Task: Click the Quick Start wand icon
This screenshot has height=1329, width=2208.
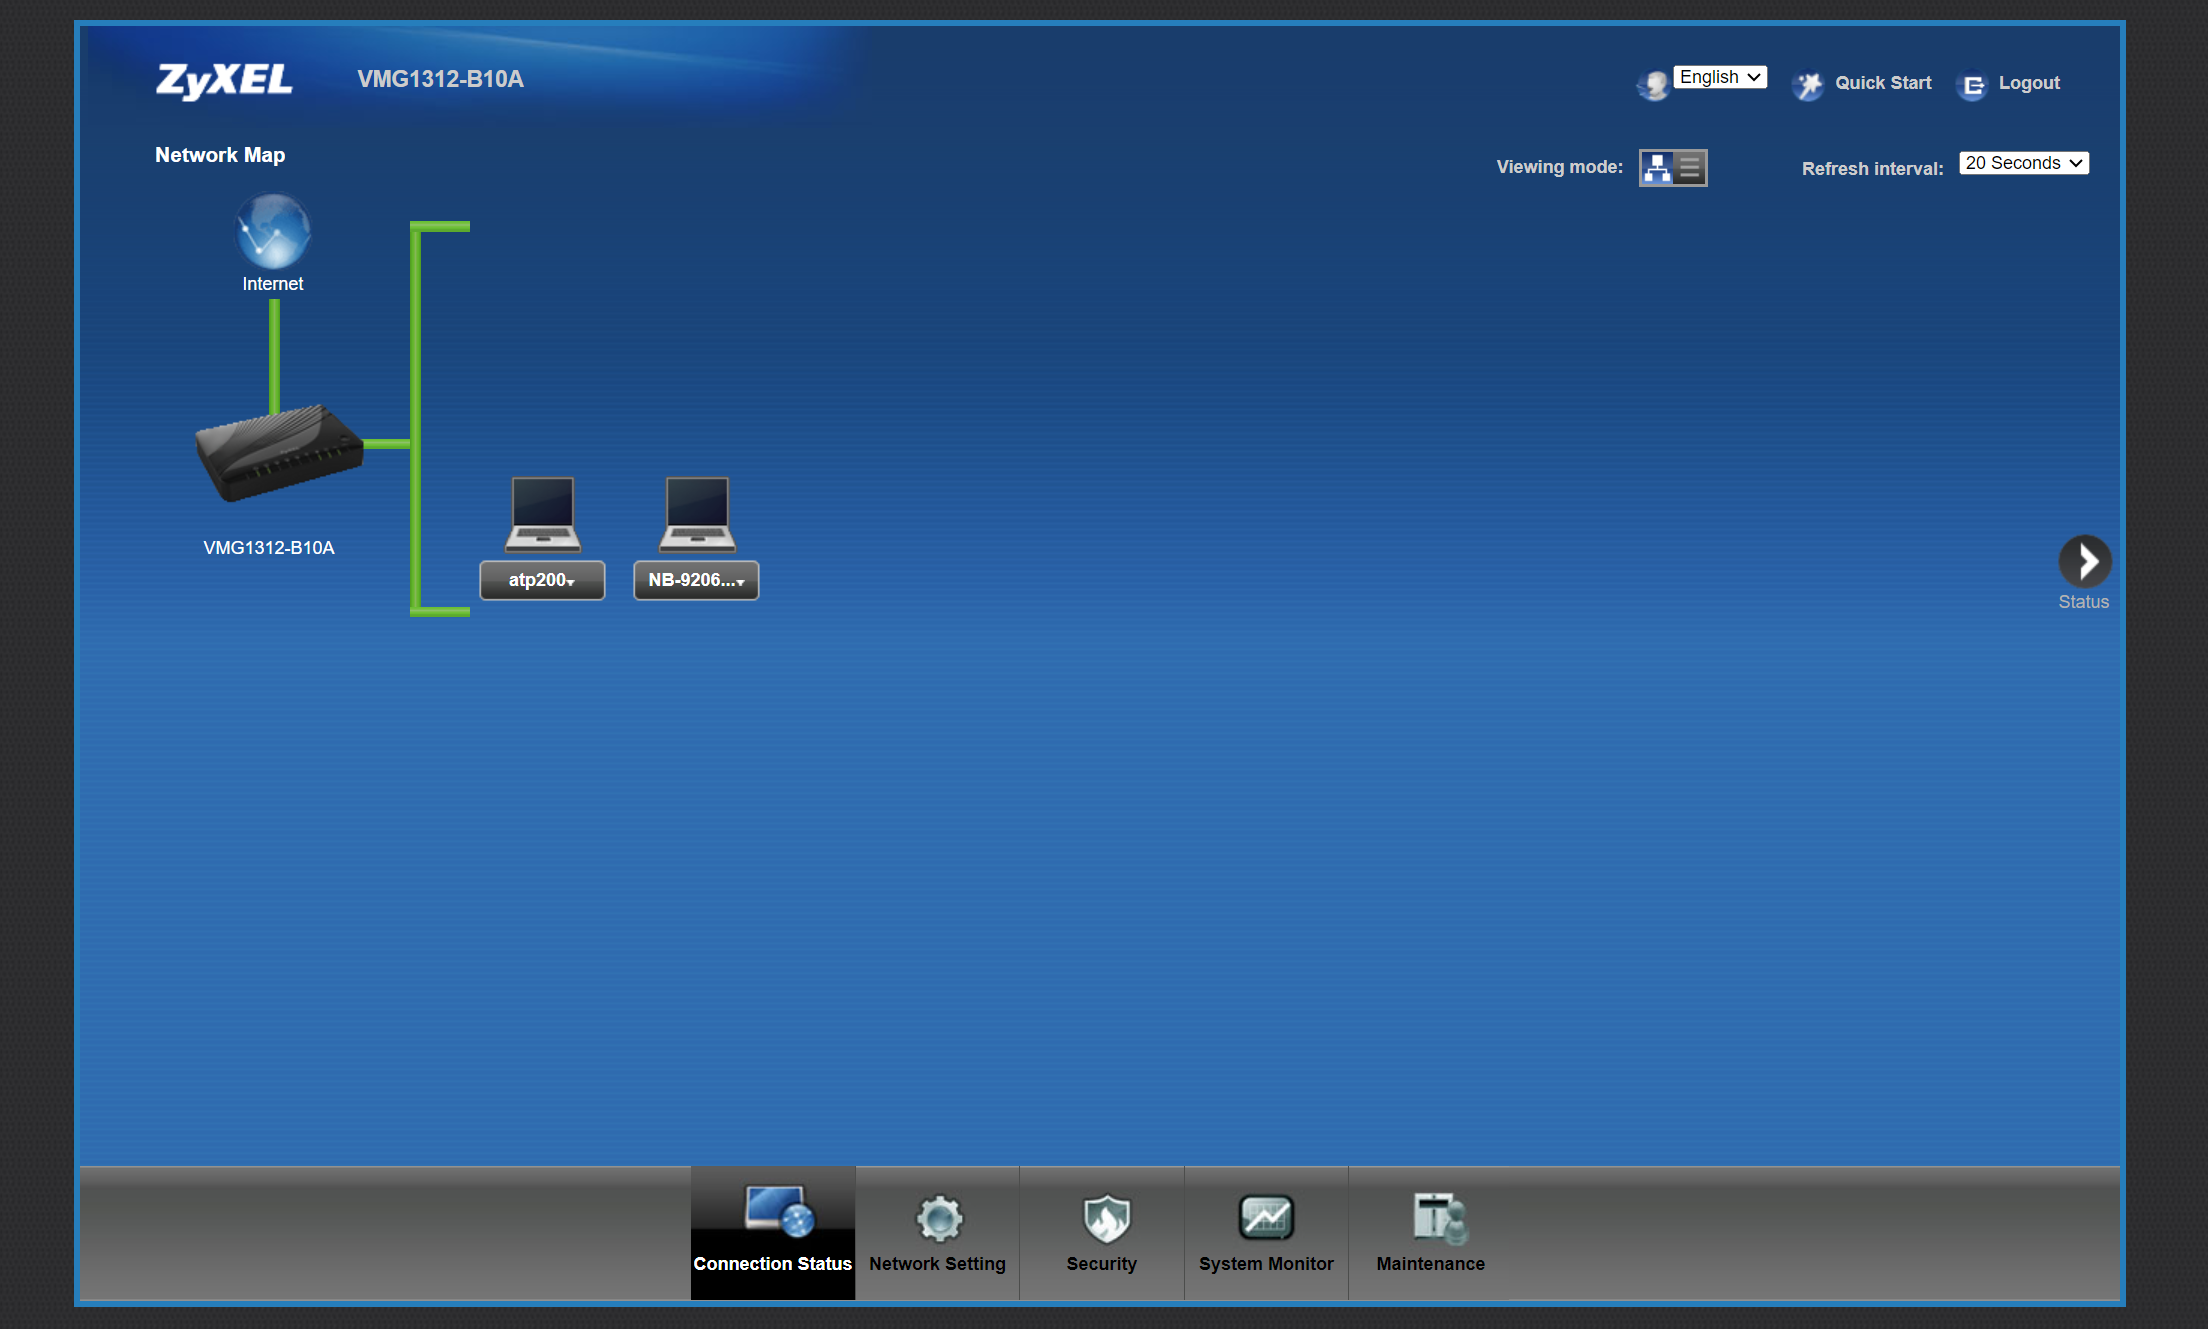Action: [1808, 85]
